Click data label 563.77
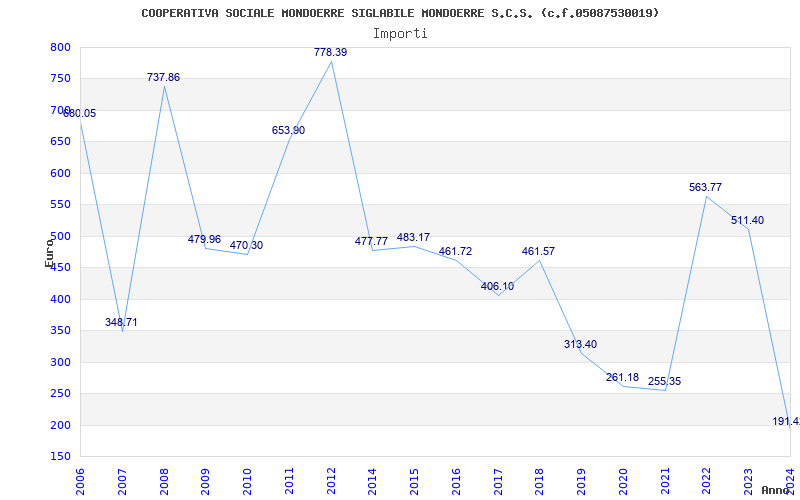The image size is (800, 500). 706,187
